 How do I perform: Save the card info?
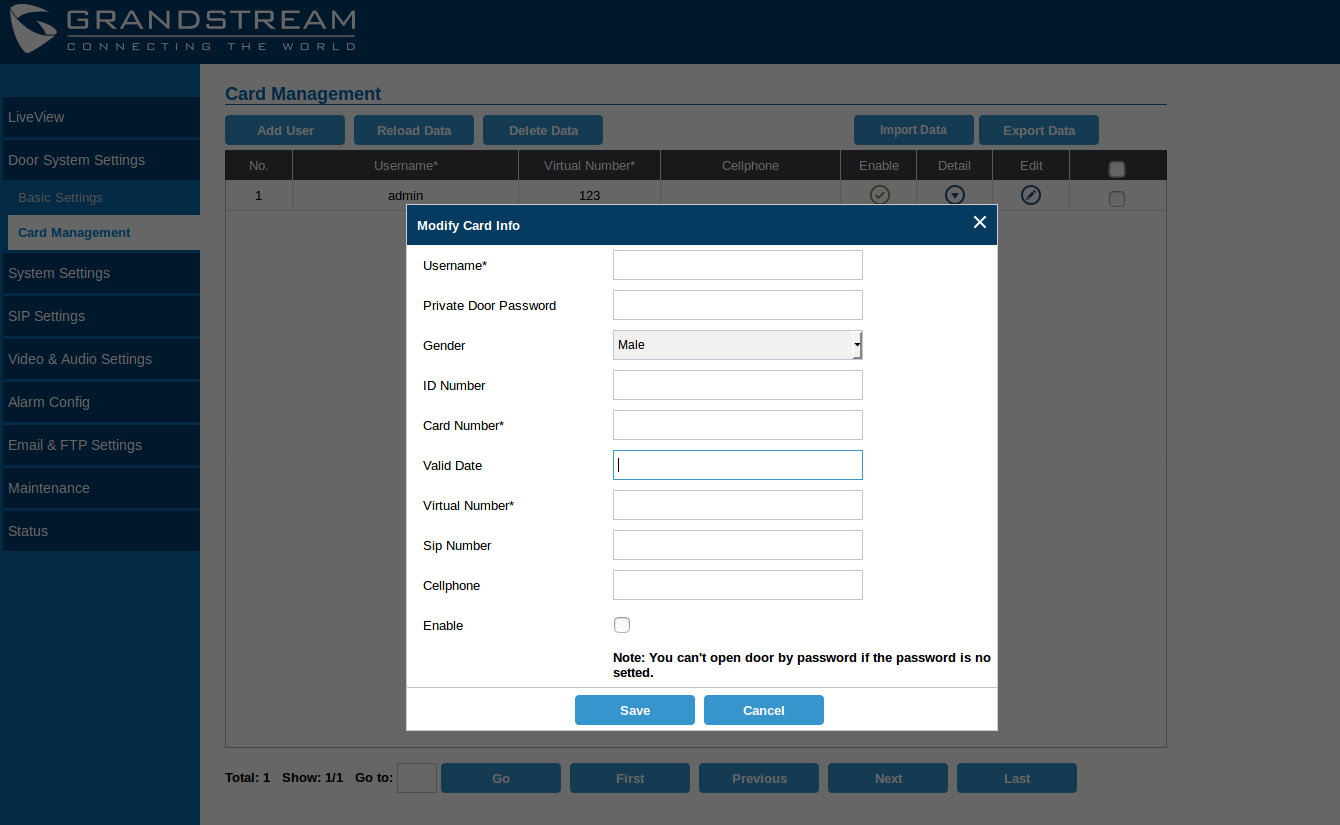pyautogui.click(x=635, y=710)
